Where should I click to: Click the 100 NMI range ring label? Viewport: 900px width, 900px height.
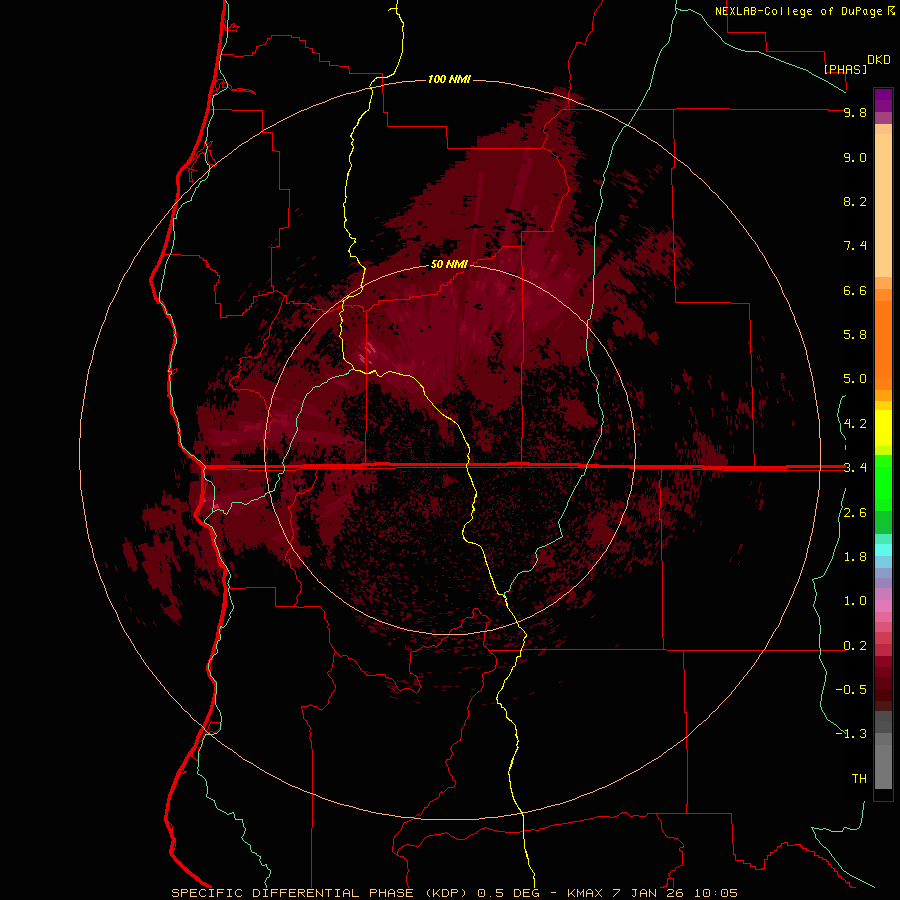(x=449, y=79)
